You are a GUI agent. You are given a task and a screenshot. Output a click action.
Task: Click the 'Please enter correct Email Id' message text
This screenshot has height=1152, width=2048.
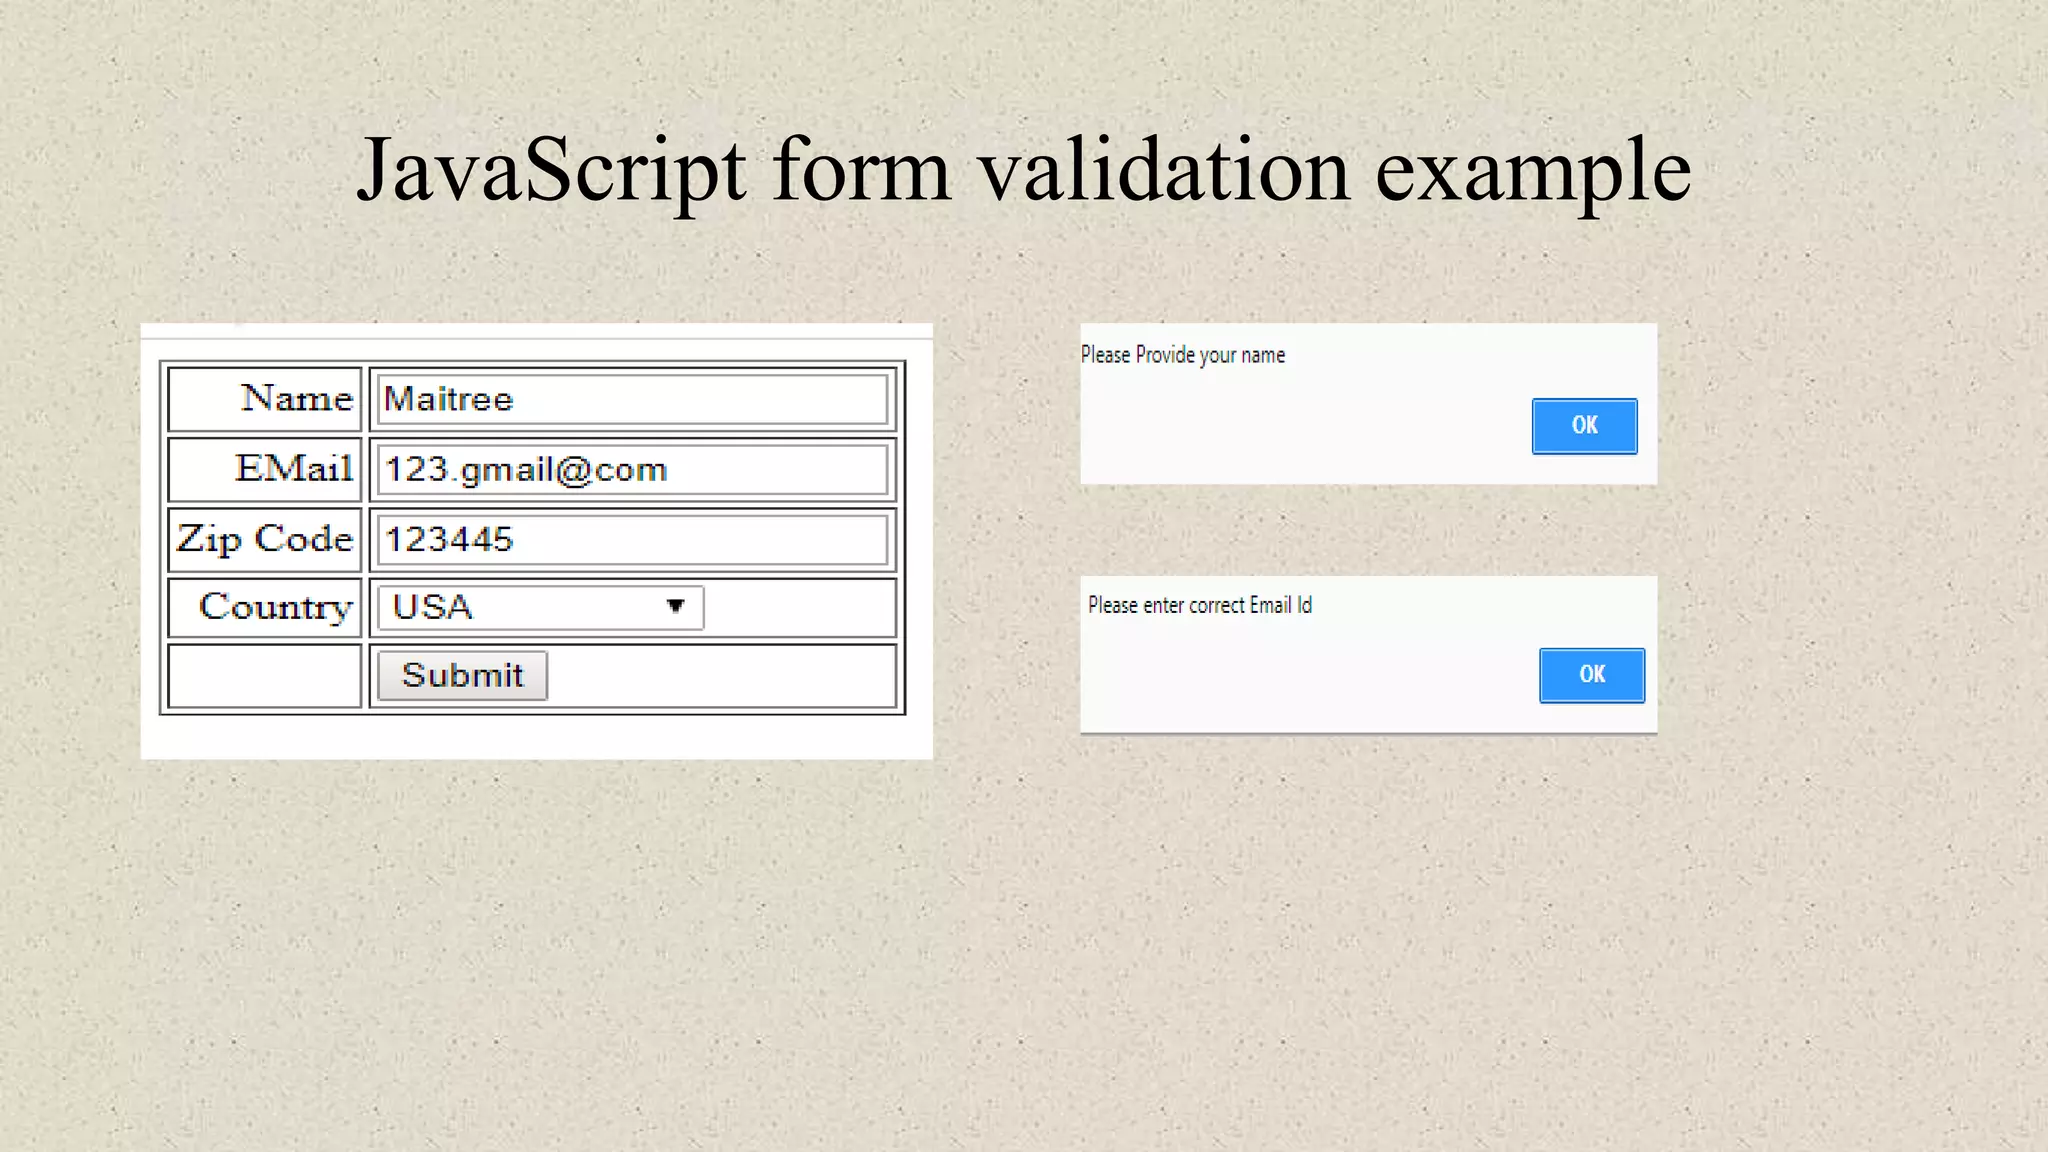click(1199, 605)
